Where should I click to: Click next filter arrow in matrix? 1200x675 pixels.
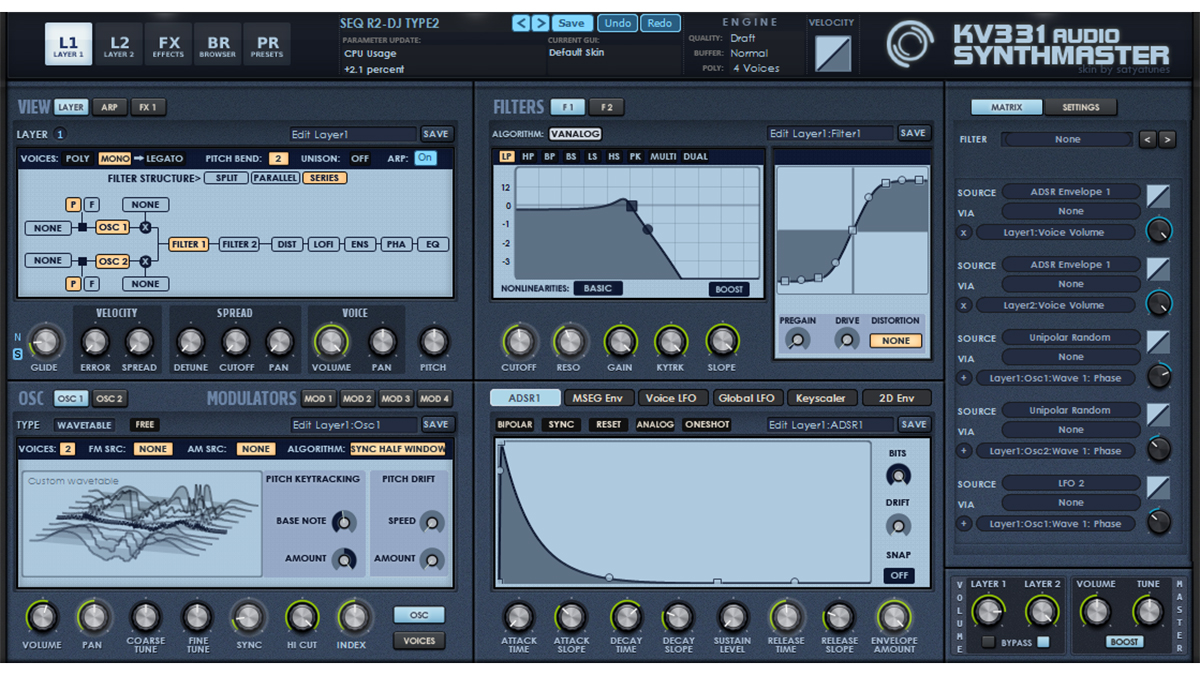pyautogui.click(x=1167, y=140)
